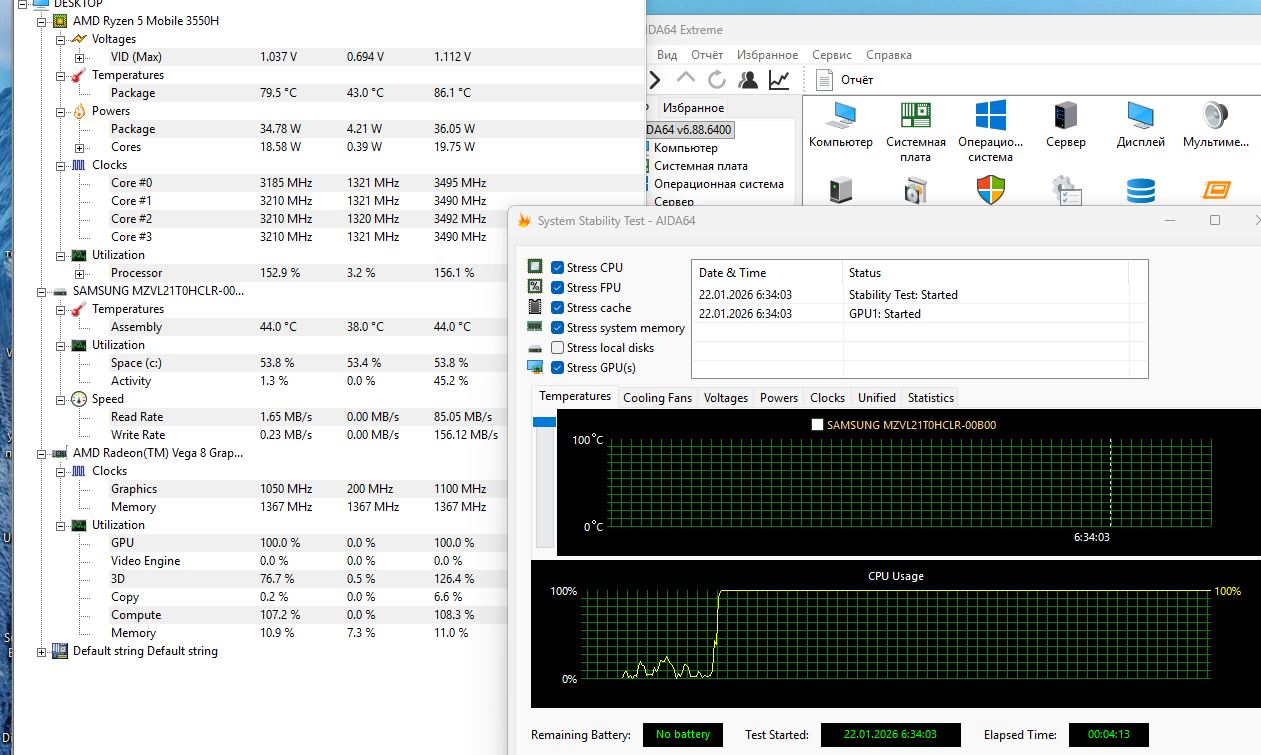This screenshot has width=1261, height=755.
Task: Expand the Processor utilization entry
Action: pos(79,273)
